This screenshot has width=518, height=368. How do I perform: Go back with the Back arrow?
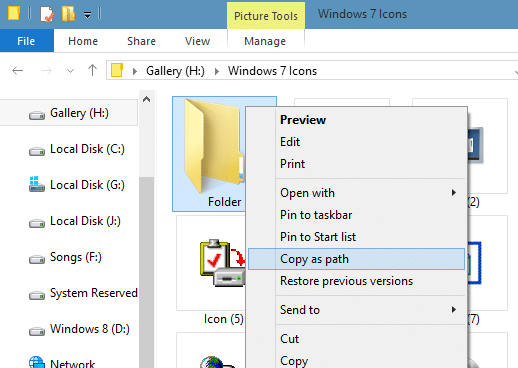point(18,71)
